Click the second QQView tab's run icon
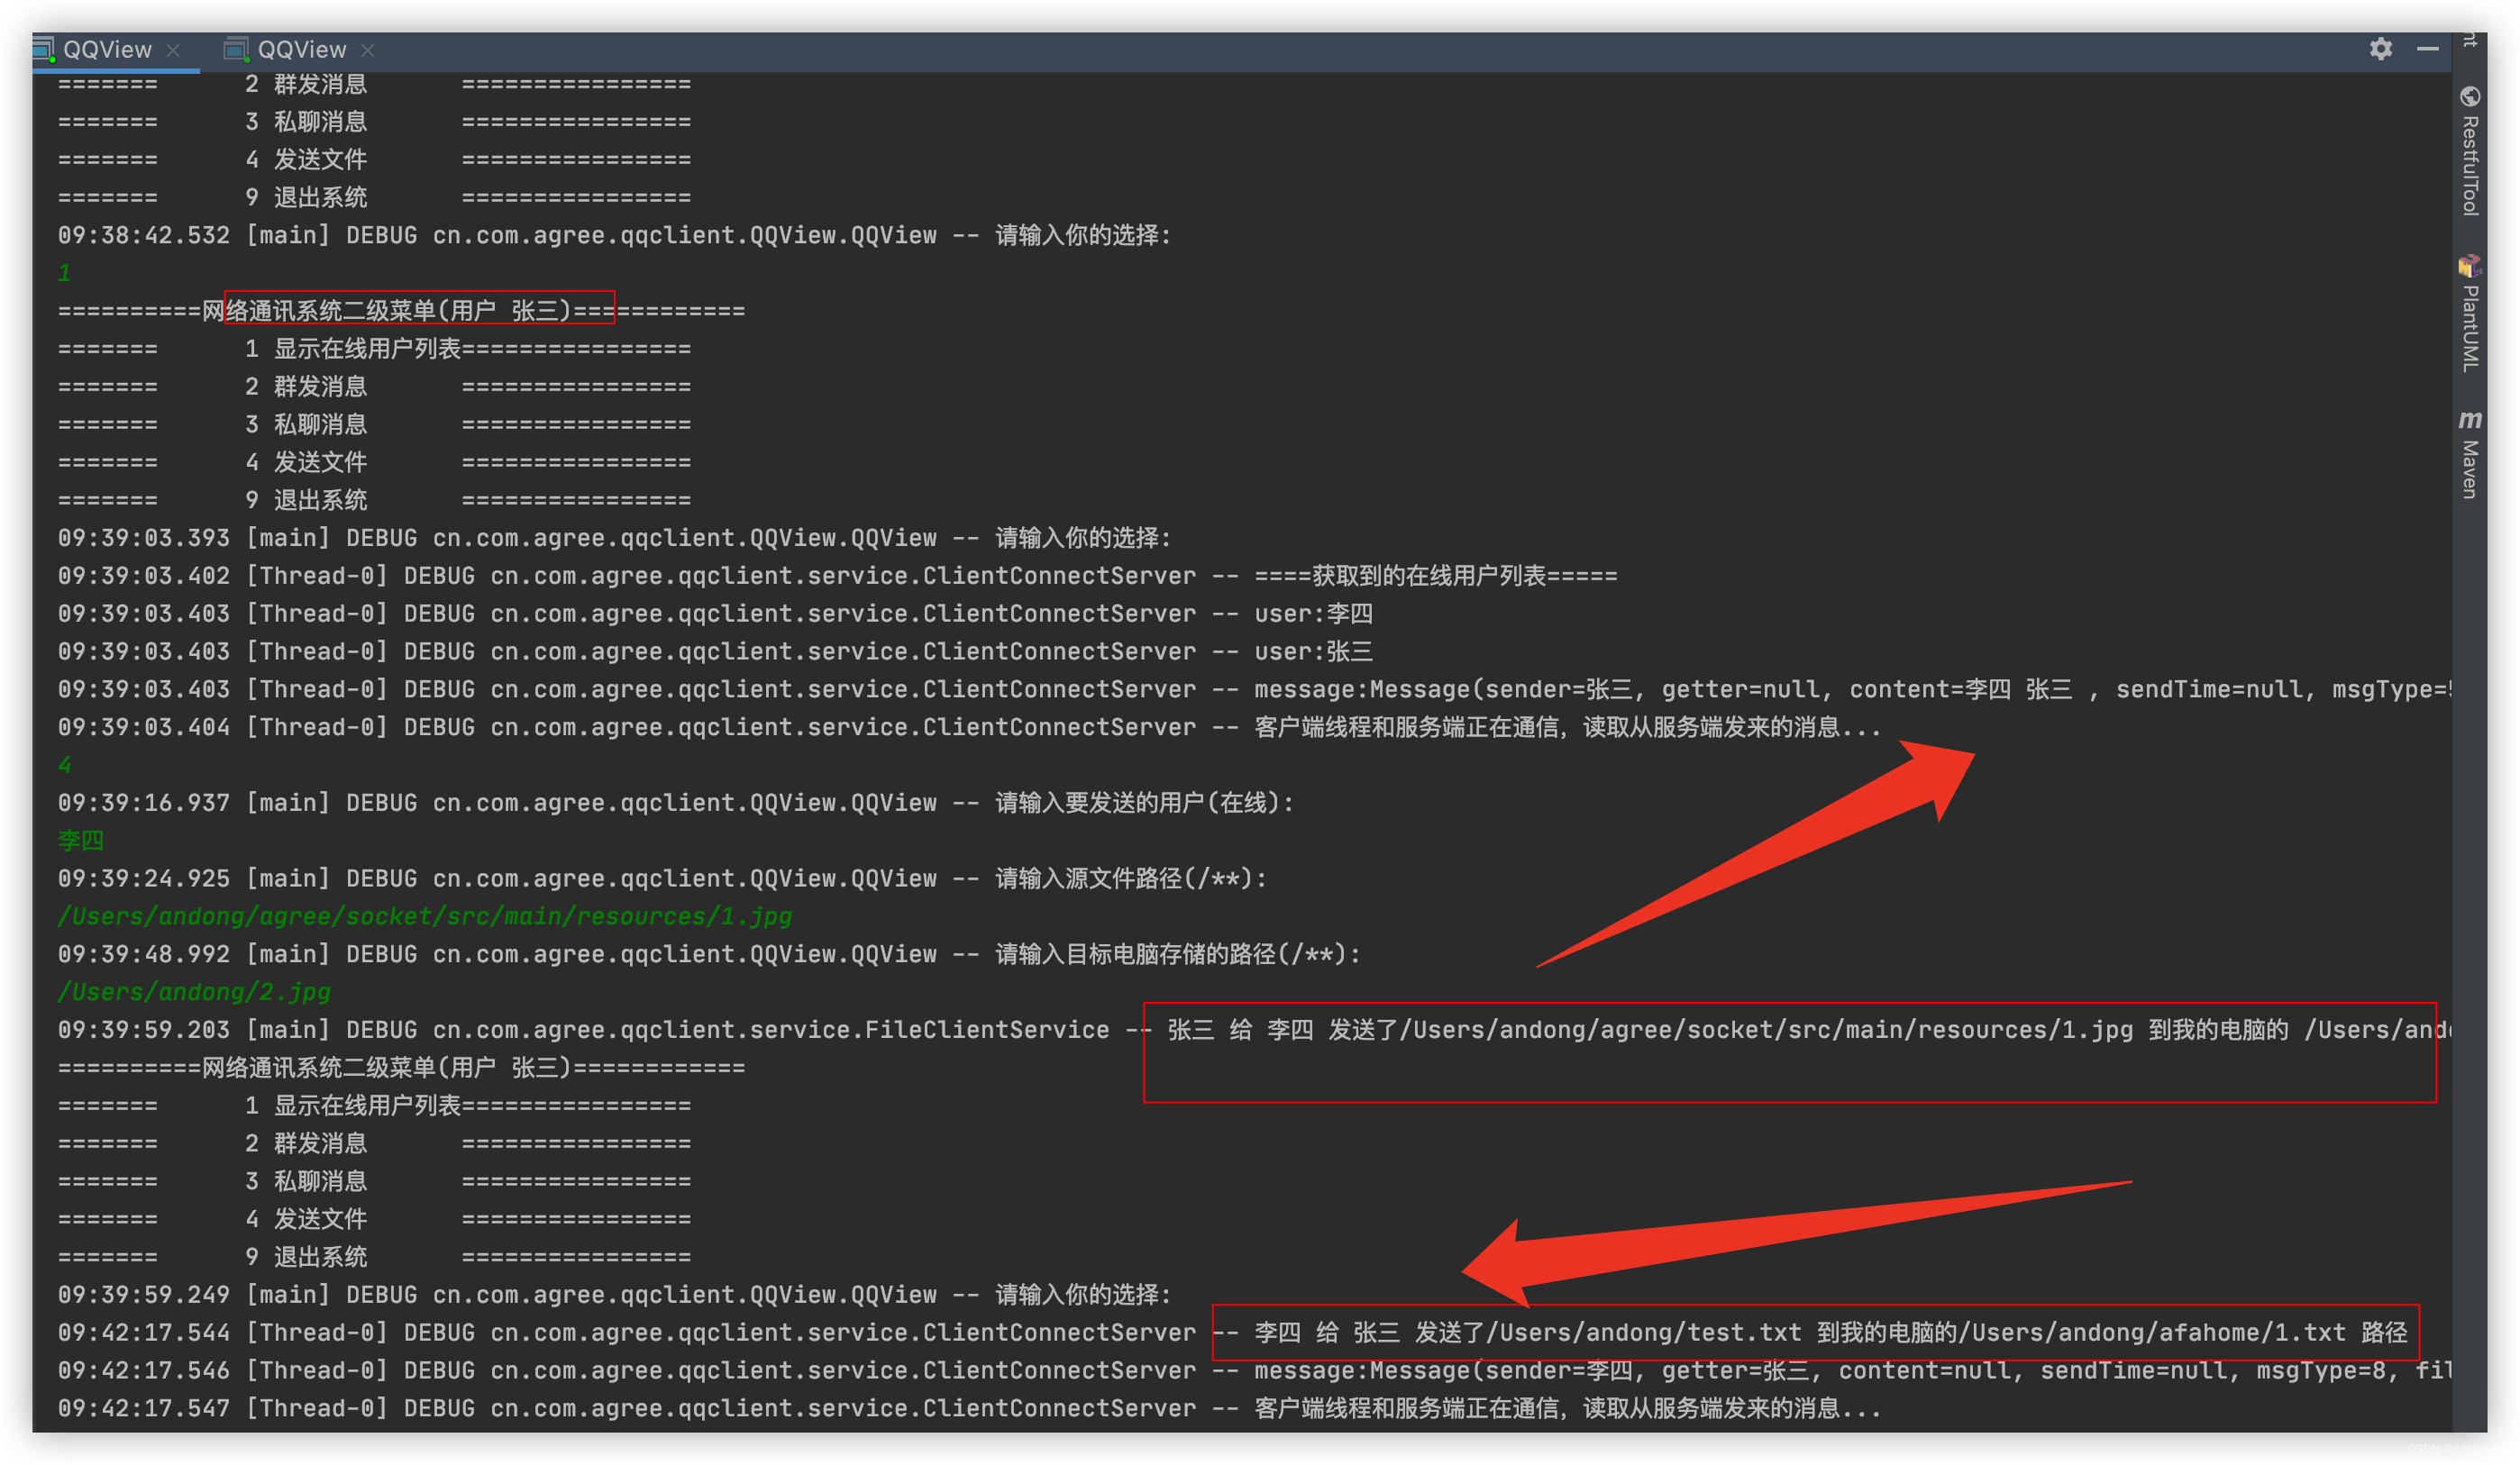This screenshot has width=2520, height=1465. (x=237, y=50)
